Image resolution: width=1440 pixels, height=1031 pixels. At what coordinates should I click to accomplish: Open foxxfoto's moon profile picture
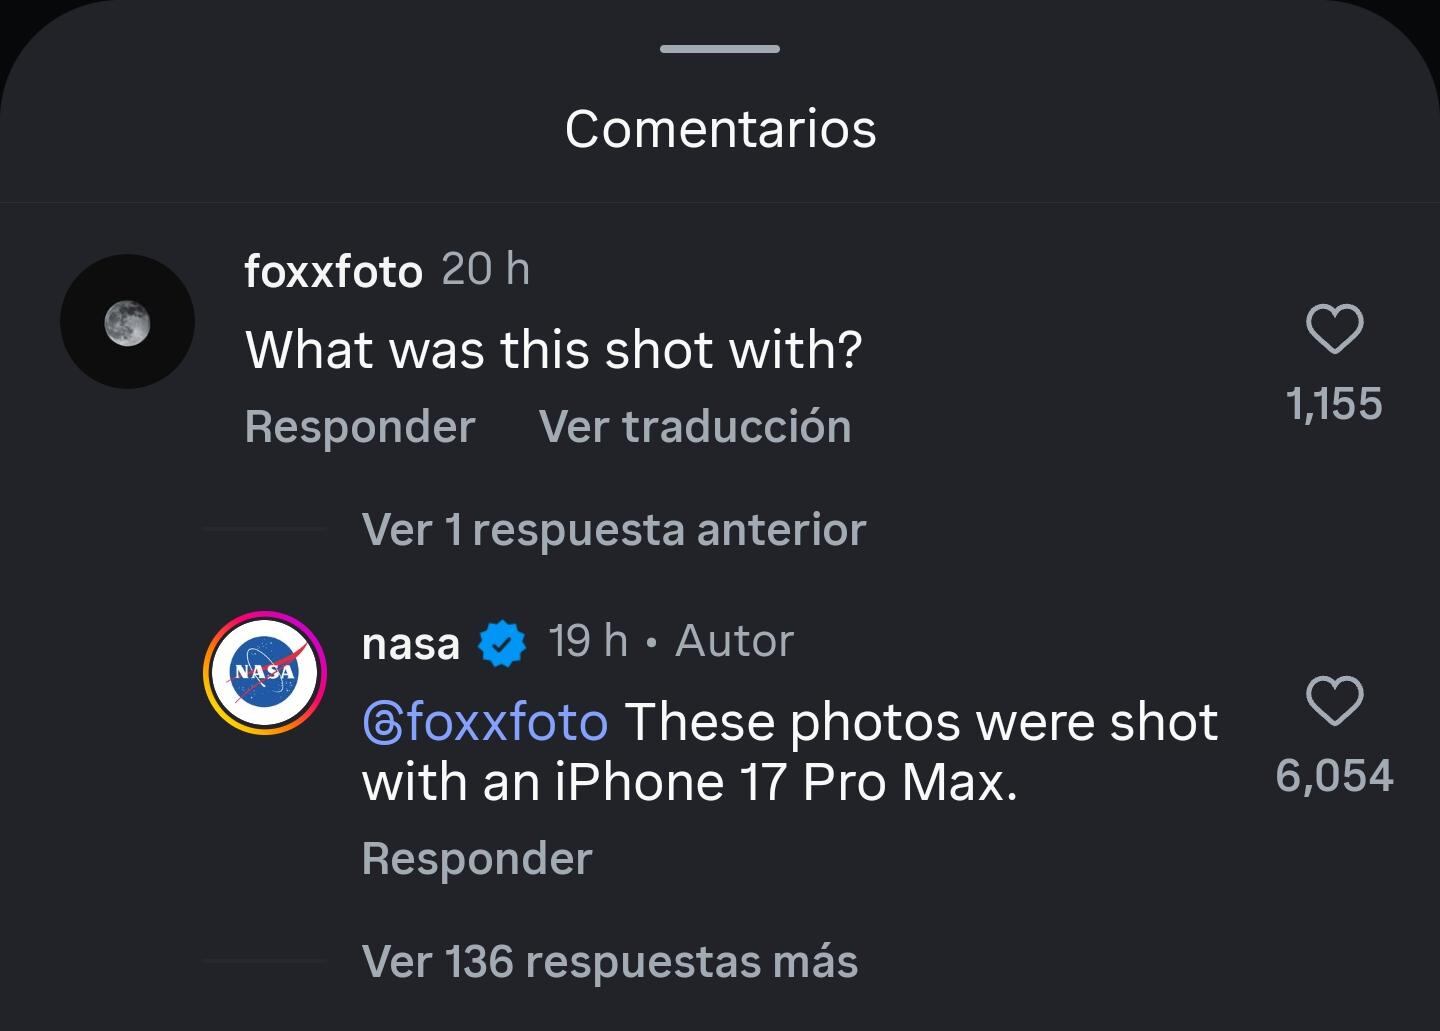tap(128, 321)
